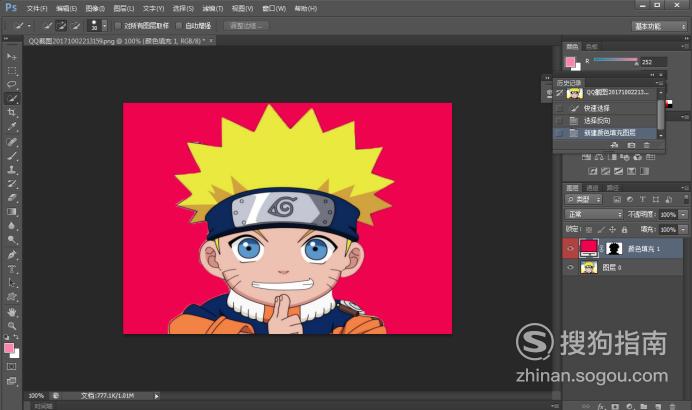Click the subtract from selection mode icon
Image resolution: width=692 pixels, height=410 pixels.
click(x=76, y=26)
